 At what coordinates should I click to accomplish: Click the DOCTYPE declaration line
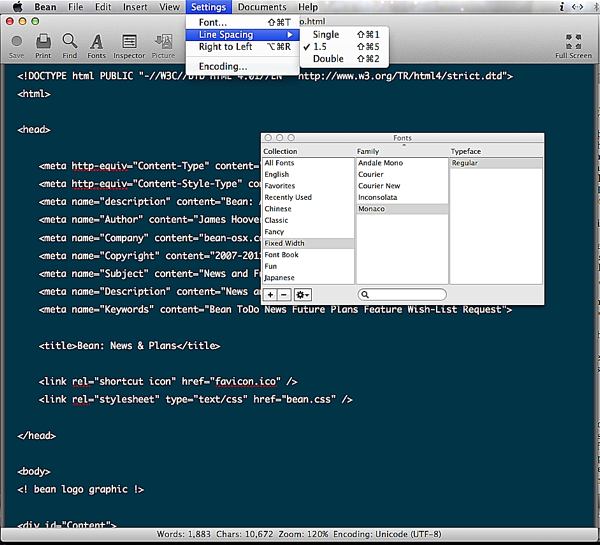point(265,76)
